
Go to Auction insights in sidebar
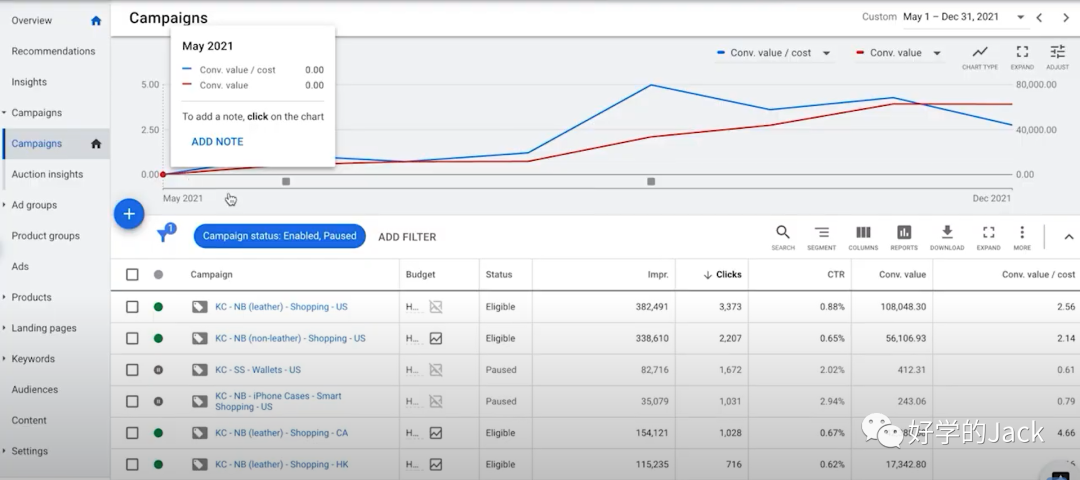[x=47, y=174]
